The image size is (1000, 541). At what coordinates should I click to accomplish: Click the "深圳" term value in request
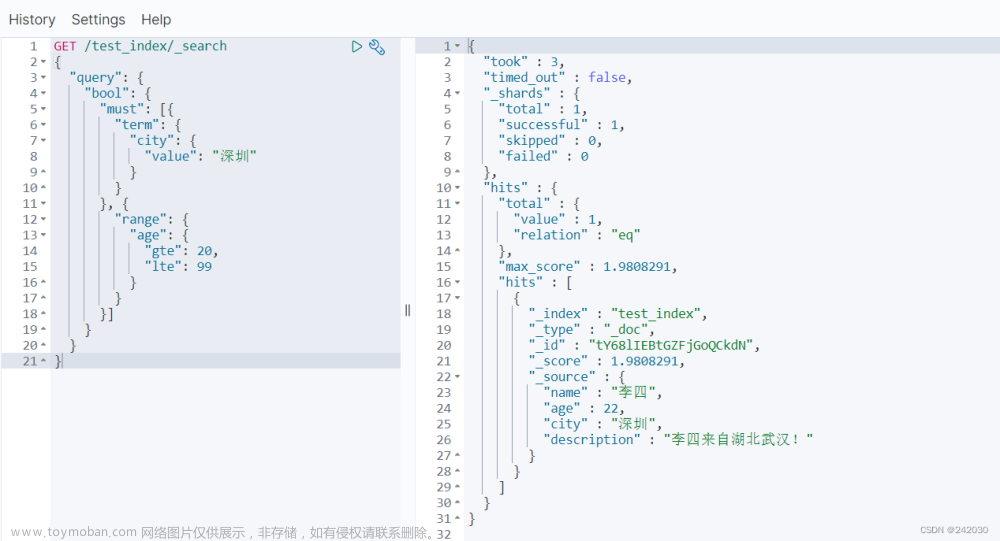click(234, 156)
